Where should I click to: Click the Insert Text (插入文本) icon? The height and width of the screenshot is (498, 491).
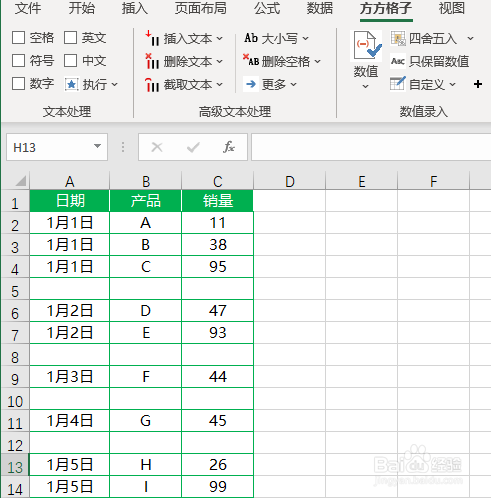click(152, 38)
